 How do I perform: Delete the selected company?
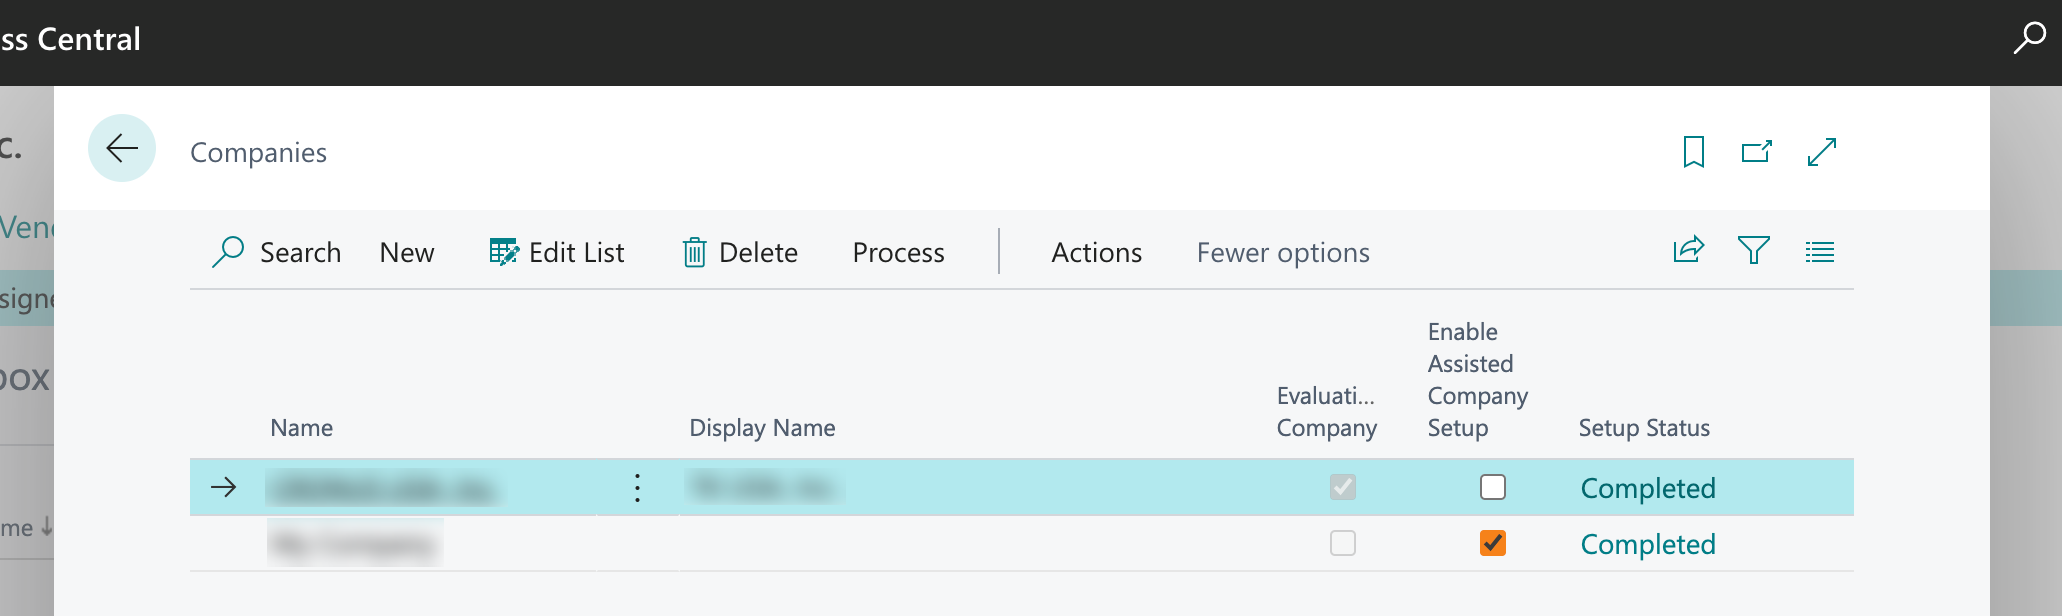point(740,252)
